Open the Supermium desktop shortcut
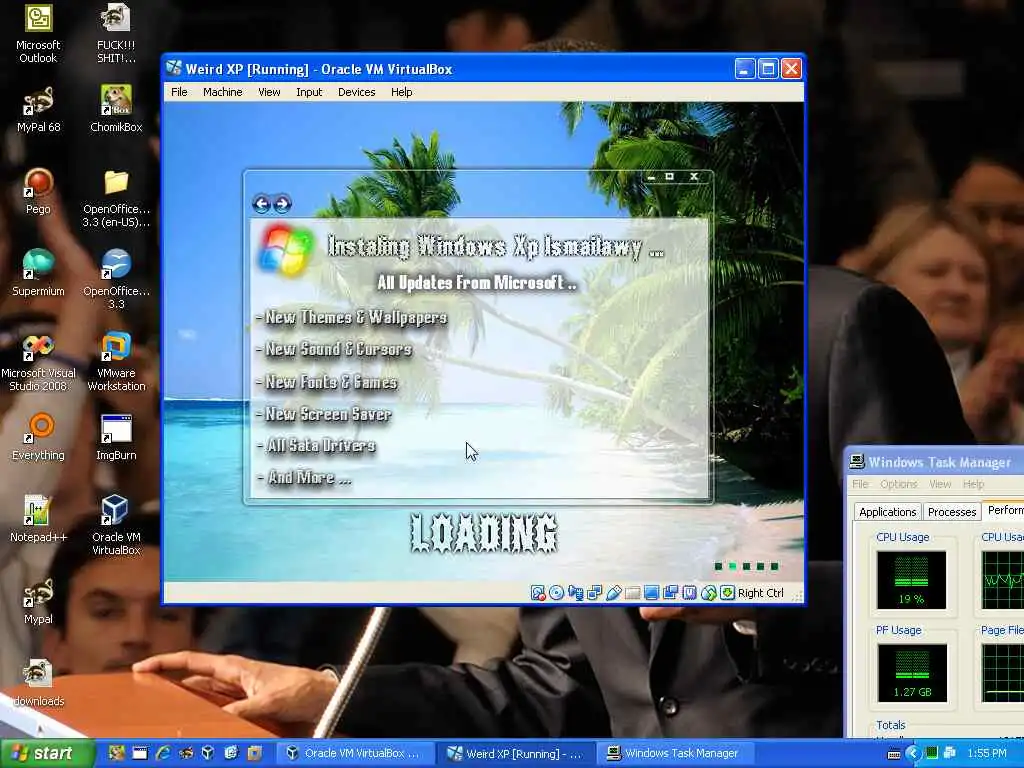This screenshot has width=1024, height=768. pyautogui.click(x=38, y=274)
